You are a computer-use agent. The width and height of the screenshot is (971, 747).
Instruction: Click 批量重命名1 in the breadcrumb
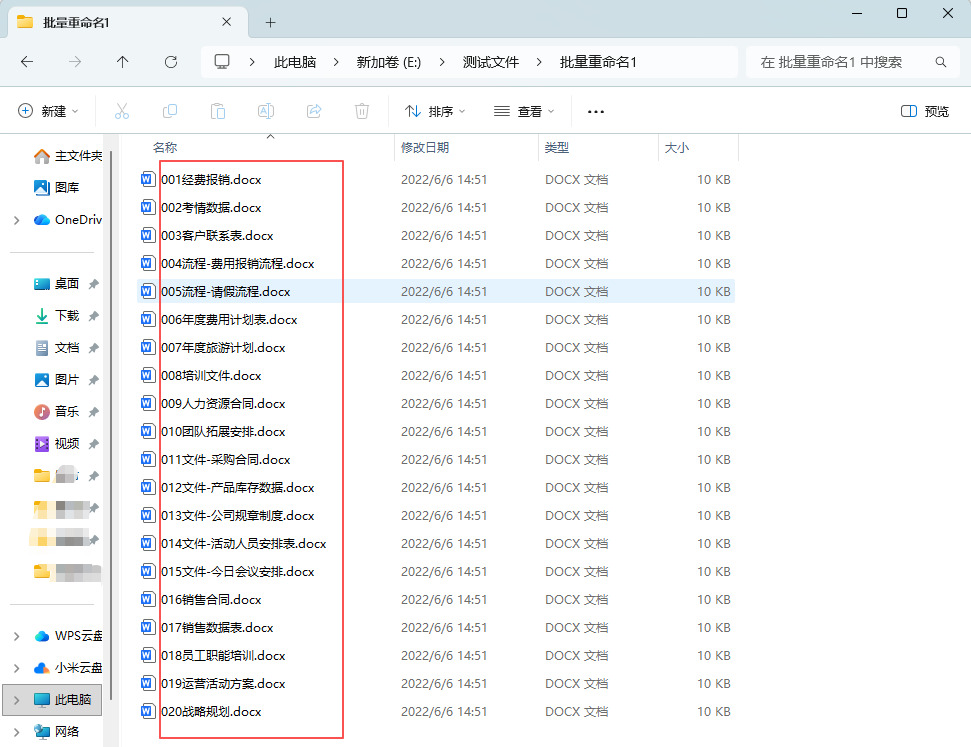click(598, 62)
